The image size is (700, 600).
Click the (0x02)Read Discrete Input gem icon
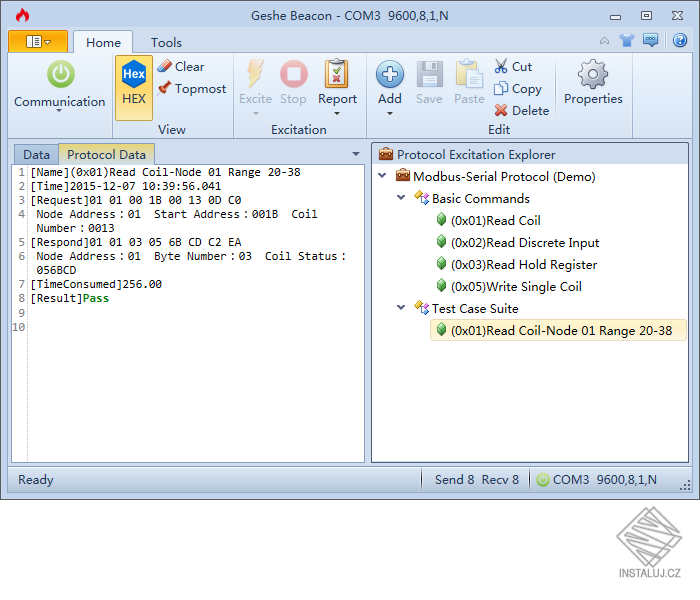coord(441,242)
